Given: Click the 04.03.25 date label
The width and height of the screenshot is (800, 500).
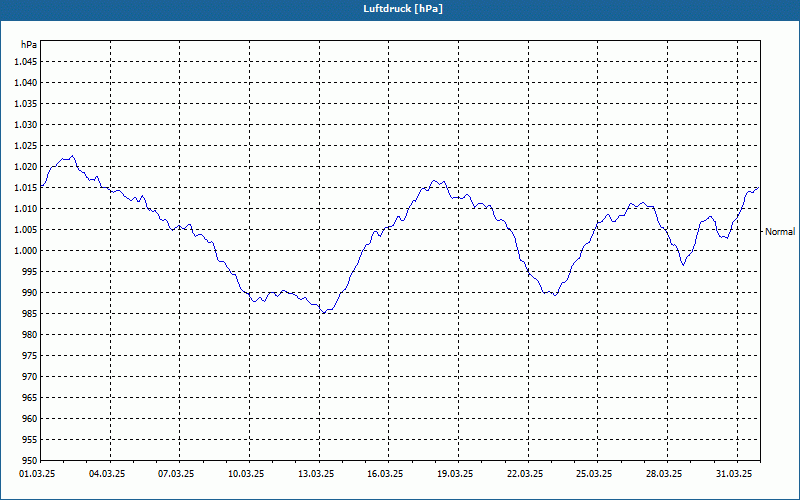Looking at the screenshot, I should pyautogui.click(x=107, y=474).
